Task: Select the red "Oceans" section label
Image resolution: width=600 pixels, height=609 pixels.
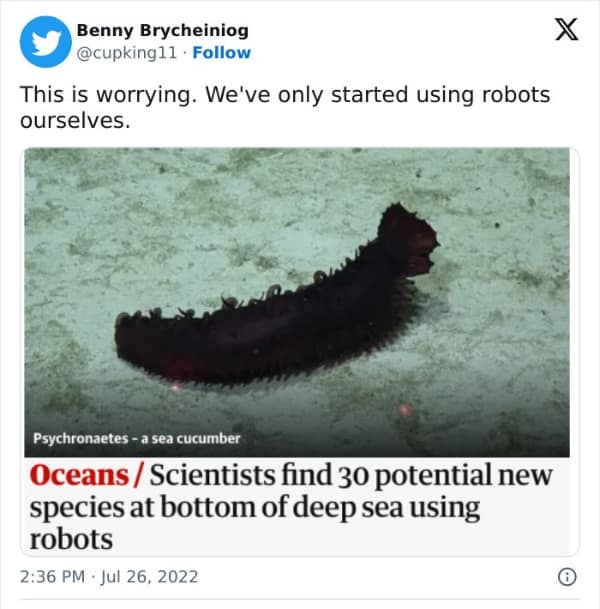Action: point(81,475)
